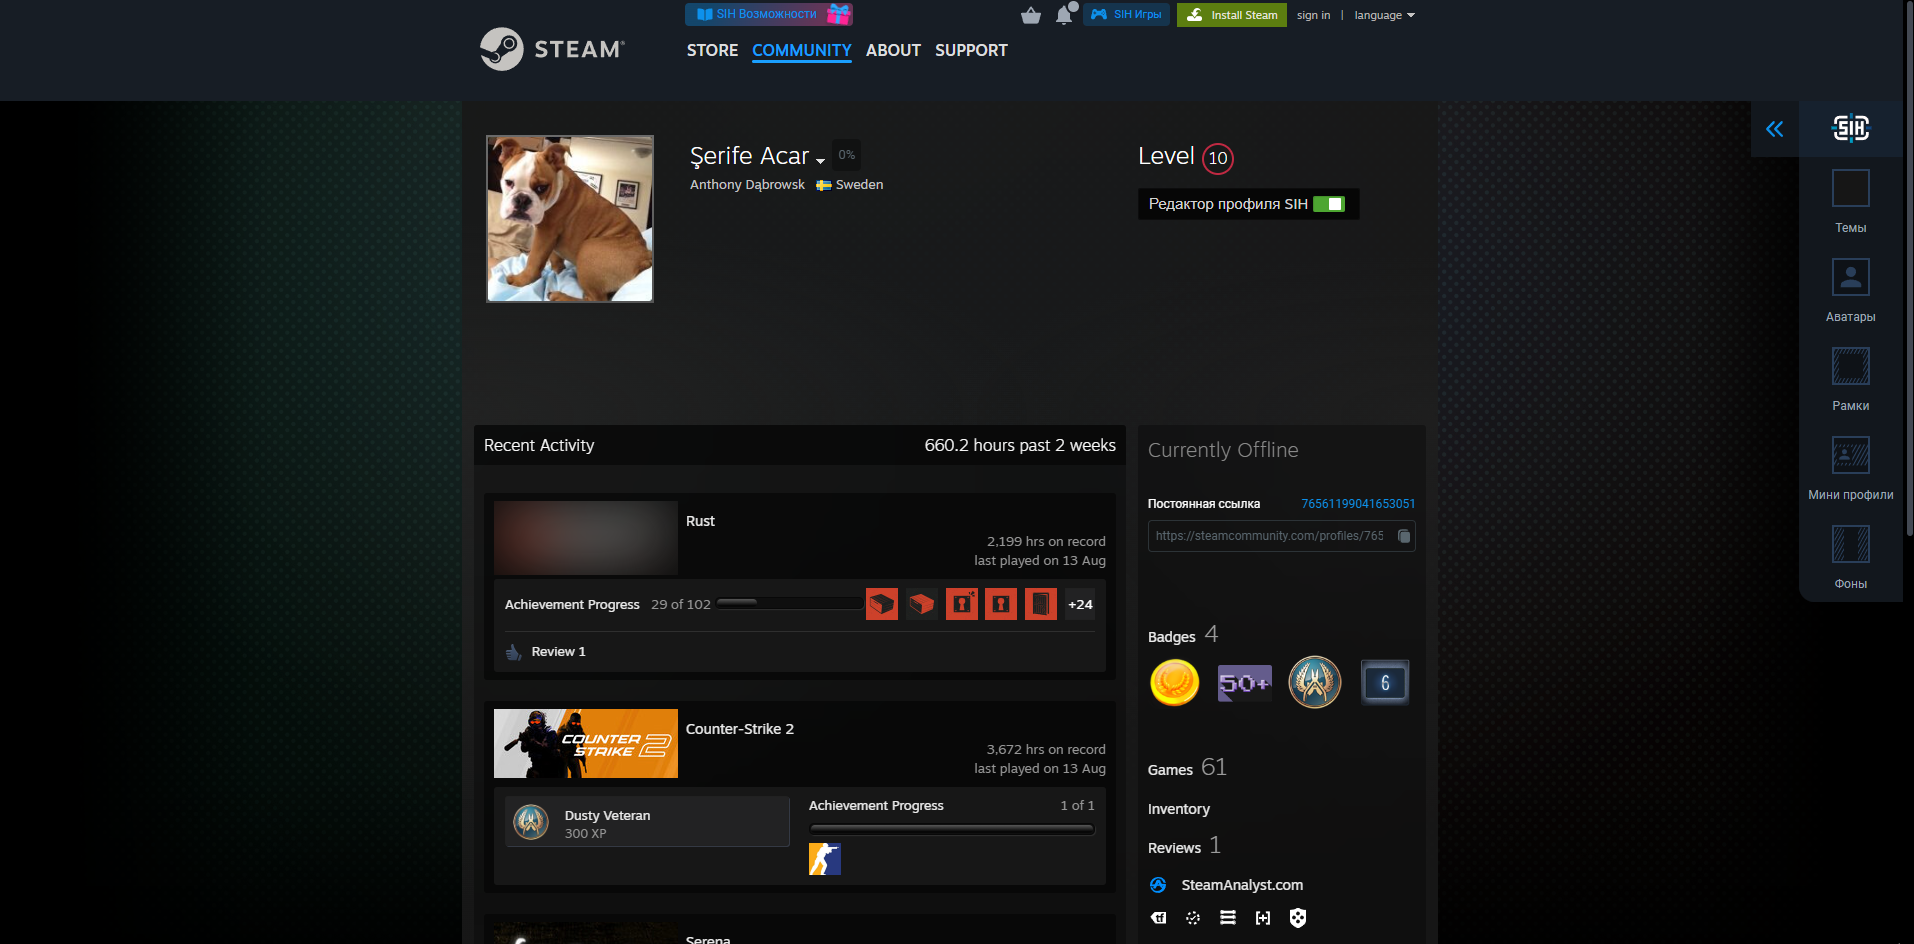The width and height of the screenshot is (1914, 944).
Task: Copy the profile permalink with copy icon
Action: click(1404, 536)
